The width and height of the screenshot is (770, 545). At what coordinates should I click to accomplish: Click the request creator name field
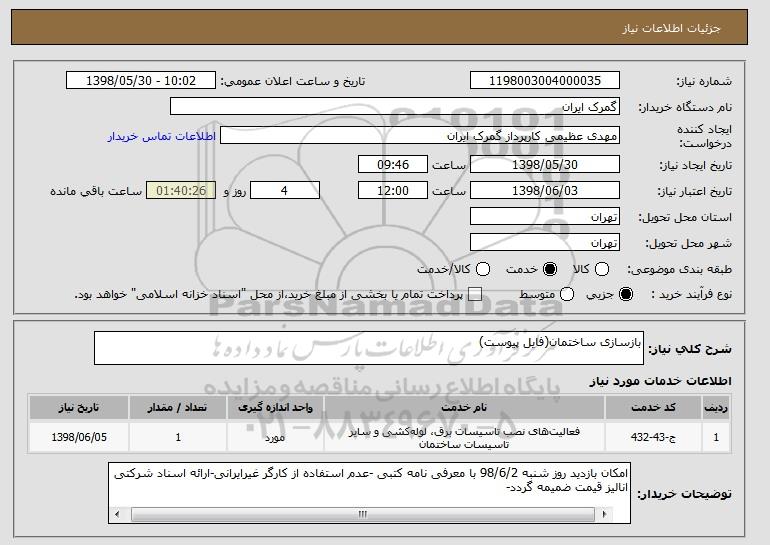(420, 136)
